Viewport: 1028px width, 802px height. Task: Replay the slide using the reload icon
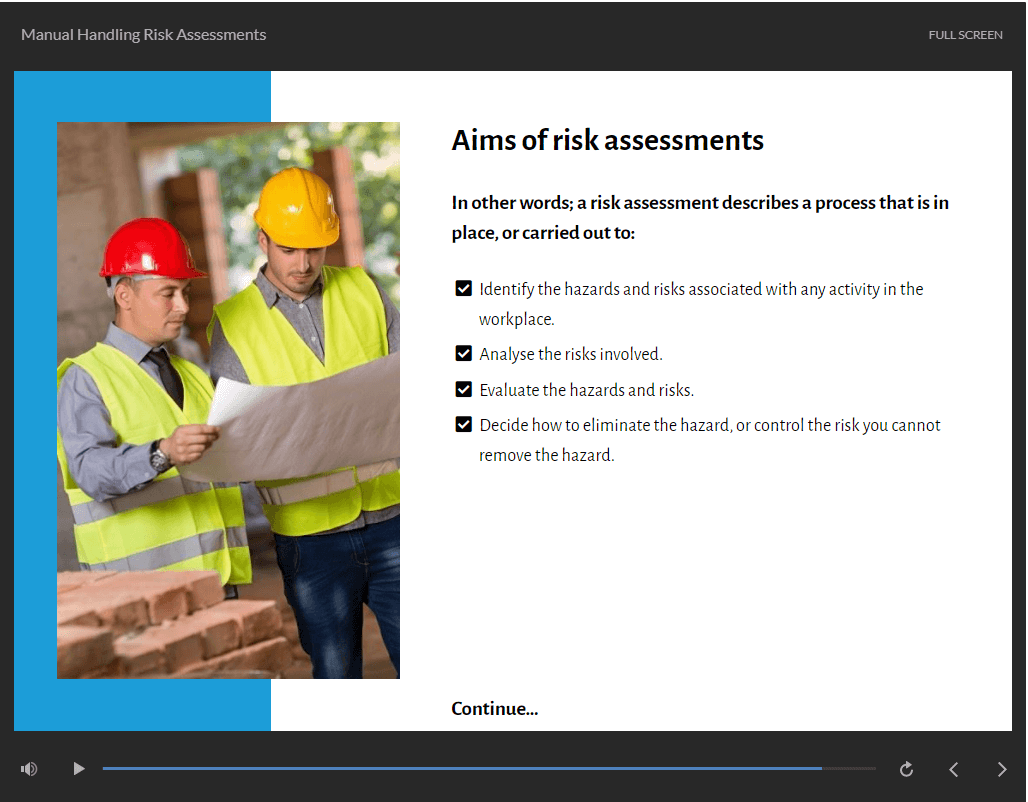click(x=906, y=769)
